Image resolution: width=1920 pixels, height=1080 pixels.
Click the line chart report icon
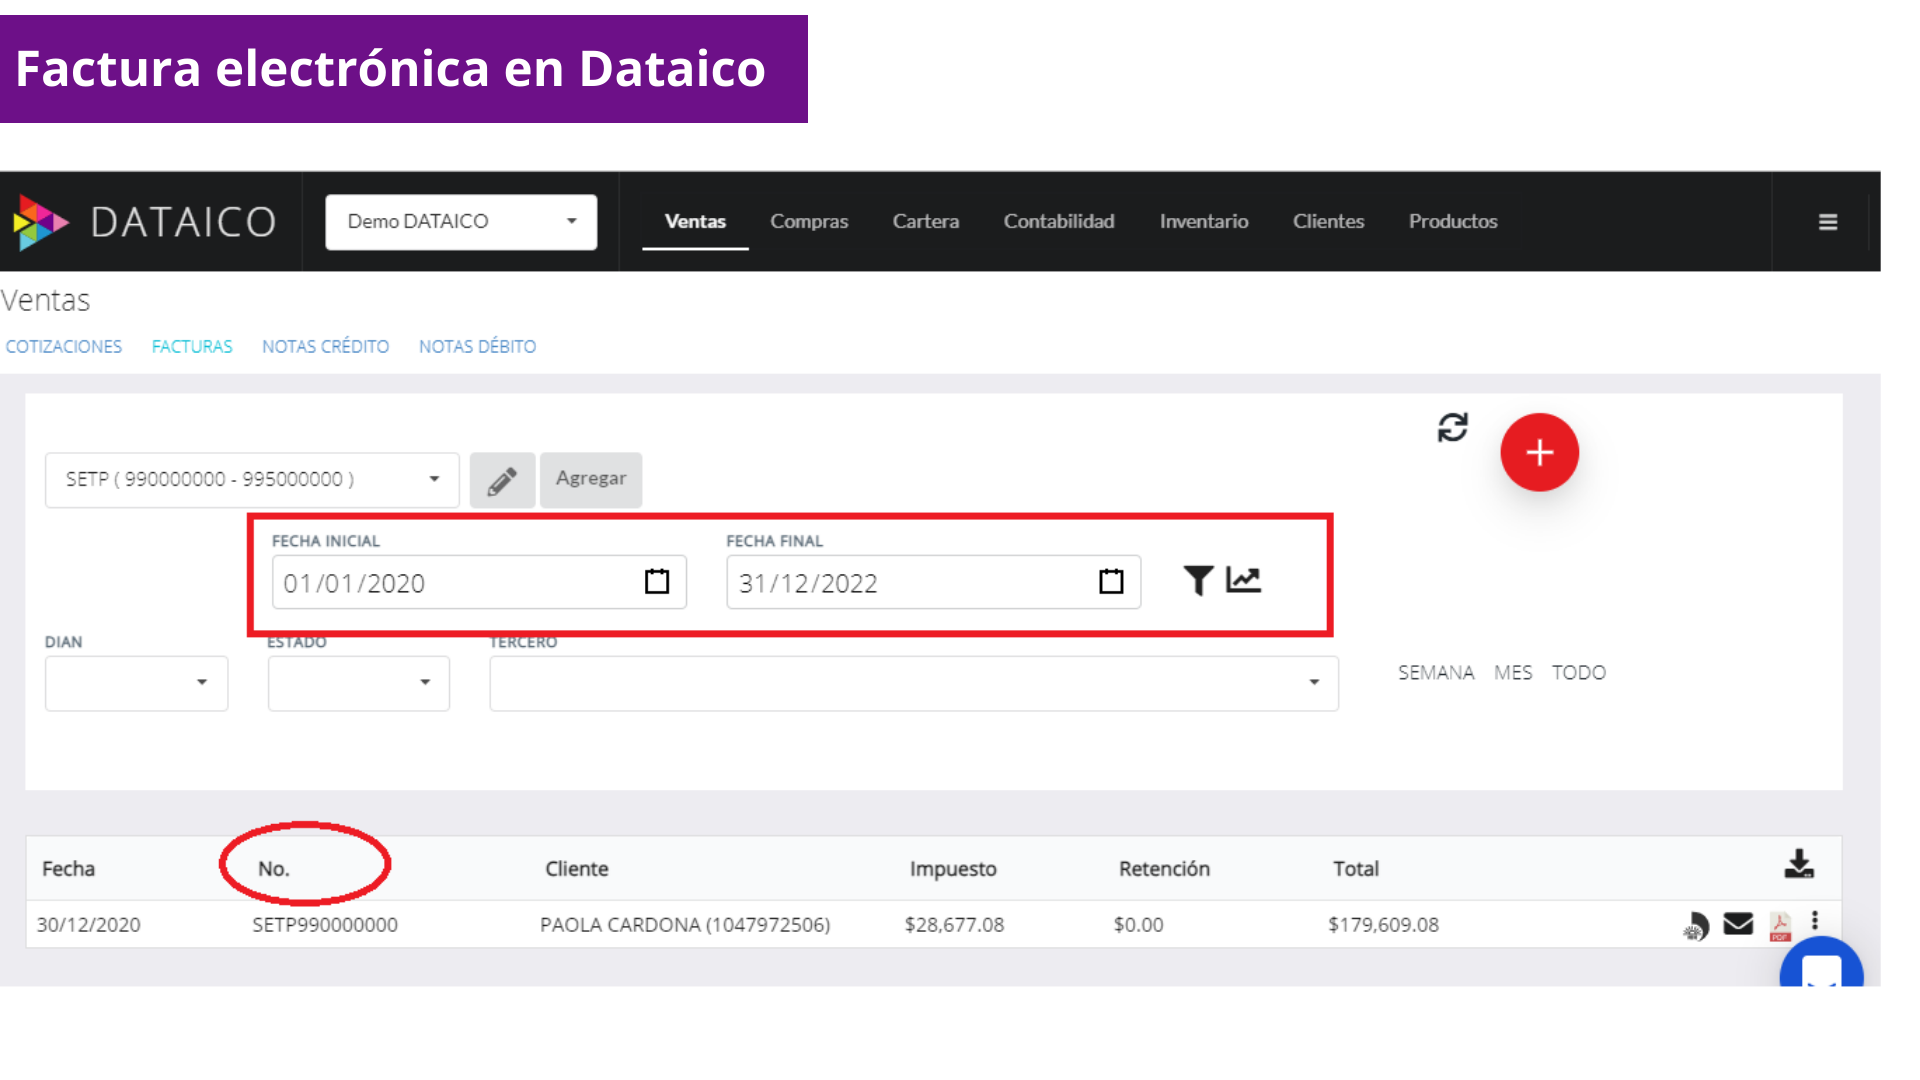pos(1243,580)
